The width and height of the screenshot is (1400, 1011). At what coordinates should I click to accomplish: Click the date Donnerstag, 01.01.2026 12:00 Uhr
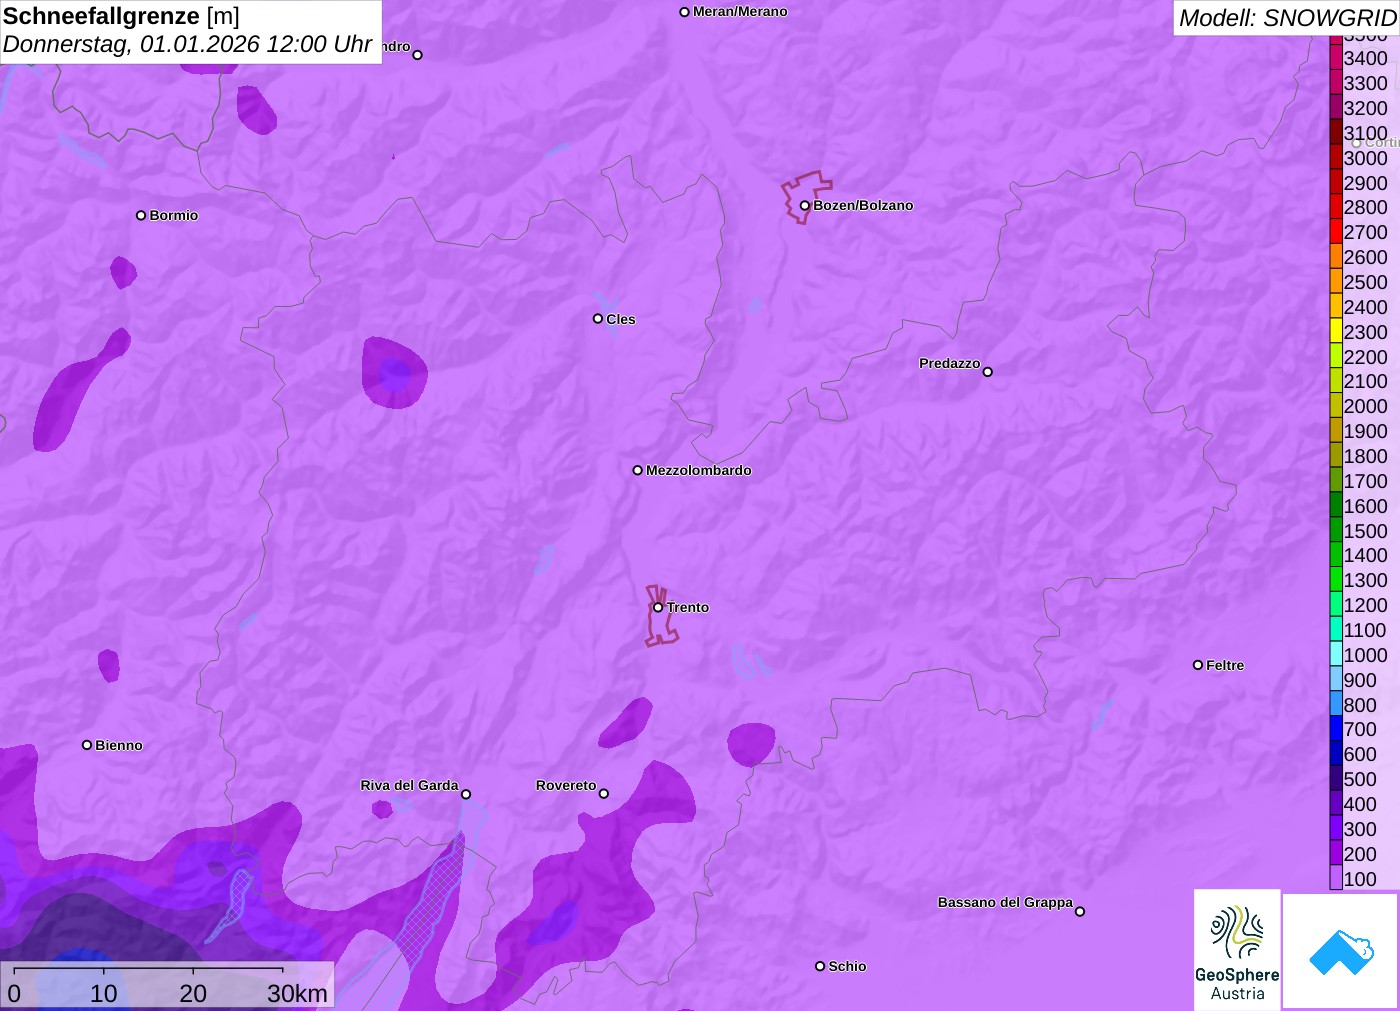(187, 44)
